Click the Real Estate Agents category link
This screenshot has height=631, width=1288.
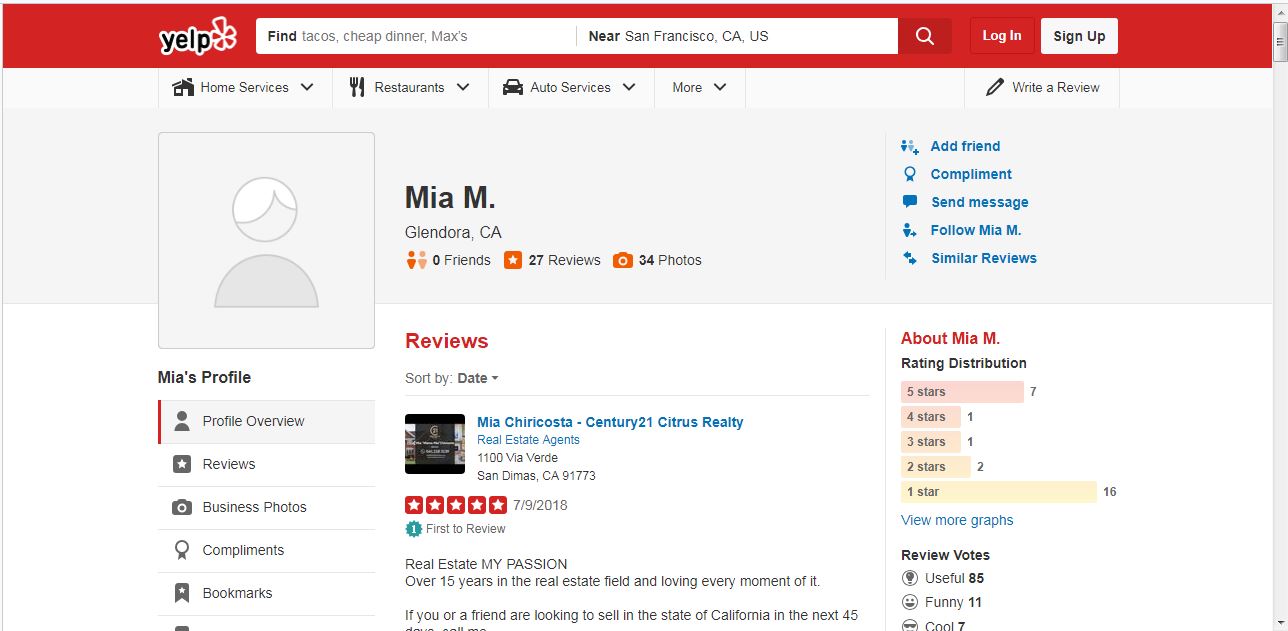[528, 440]
